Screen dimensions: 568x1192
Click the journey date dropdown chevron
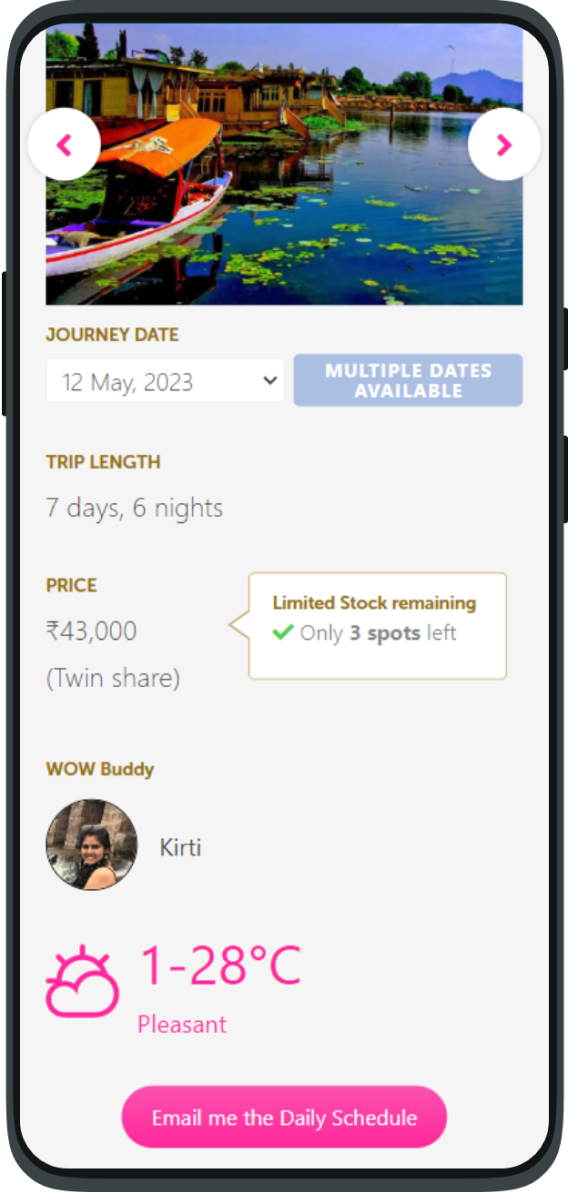click(x=270, y=381)
